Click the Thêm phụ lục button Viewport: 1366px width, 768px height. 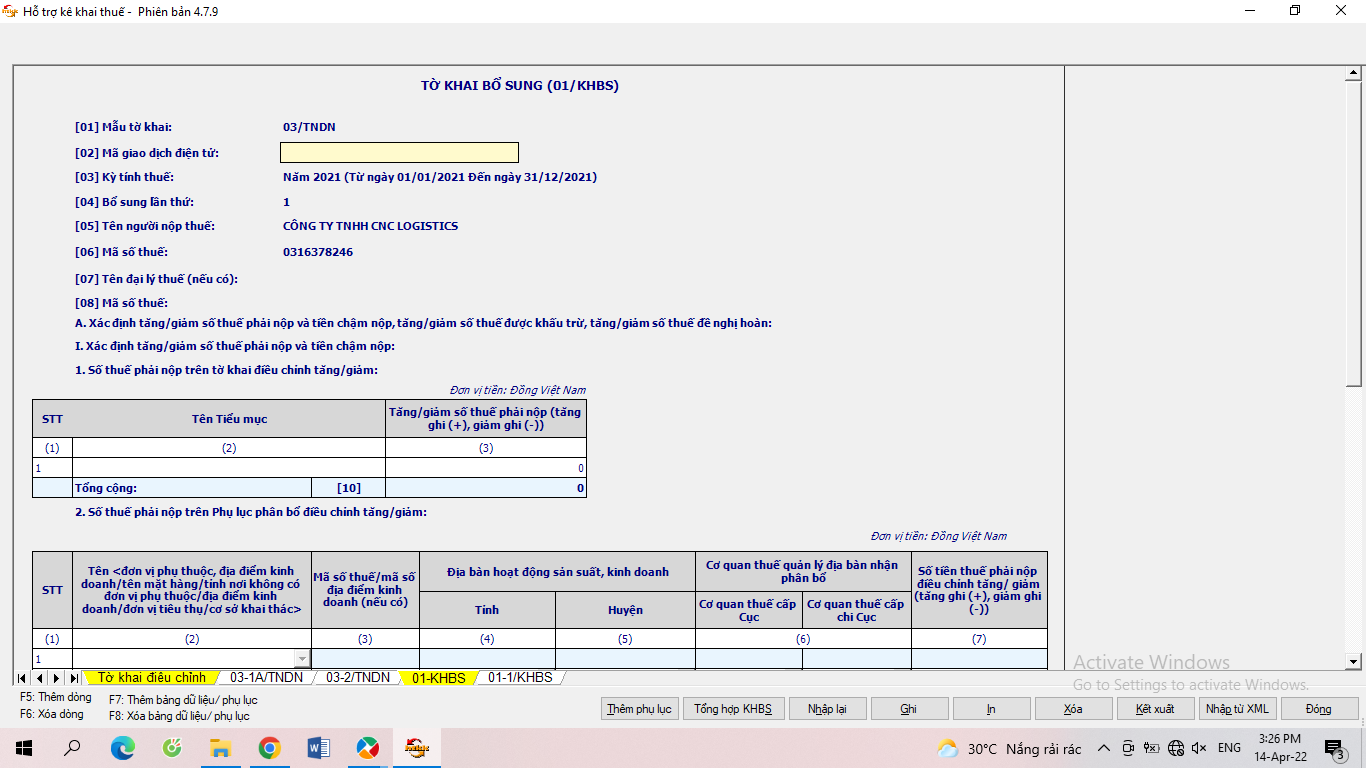(640, 709)
